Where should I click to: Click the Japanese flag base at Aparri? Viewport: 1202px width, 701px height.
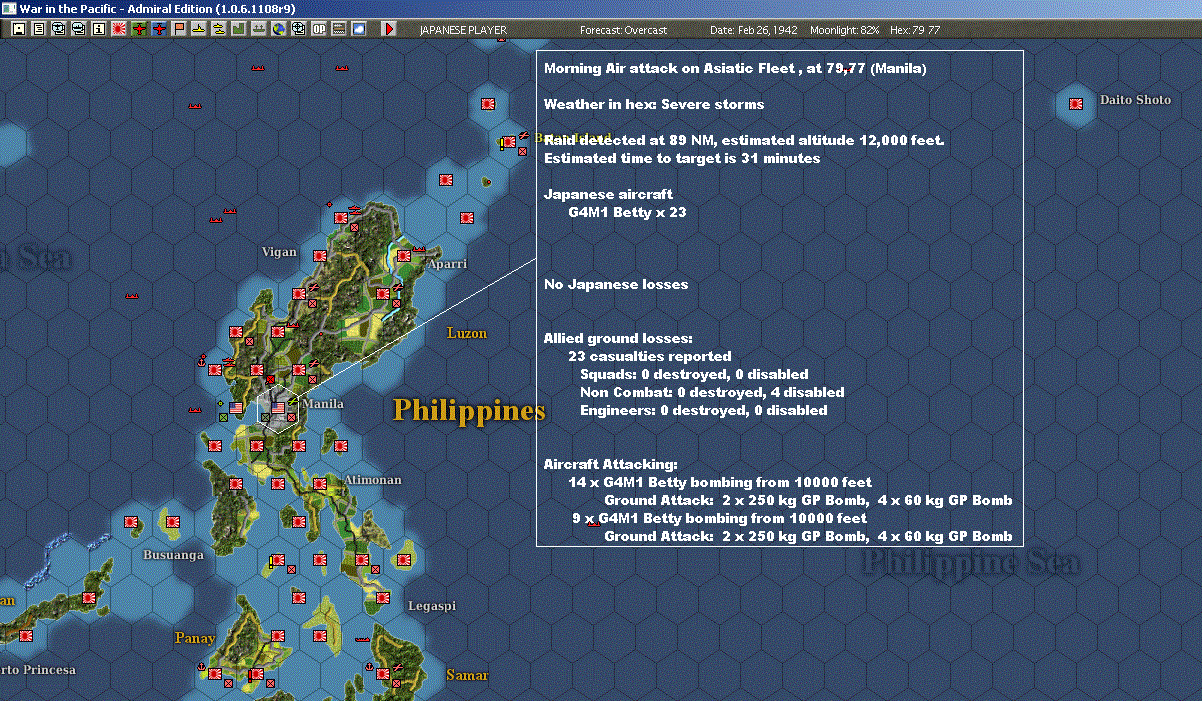[x=403, y=256]
